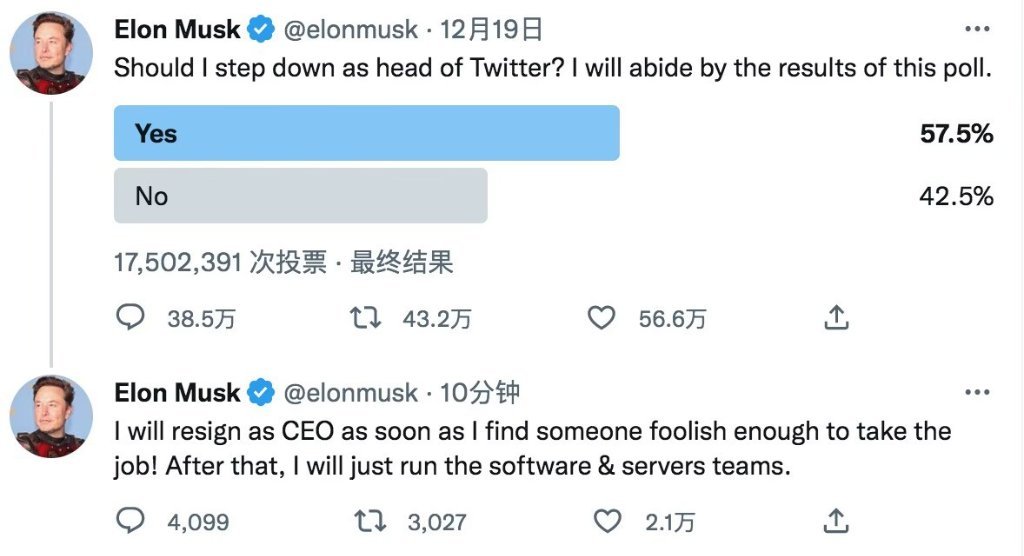This screenshot has width=1024, height=556.
Task: Click verified badge on the poll tweet
Action: coord(261,31)
